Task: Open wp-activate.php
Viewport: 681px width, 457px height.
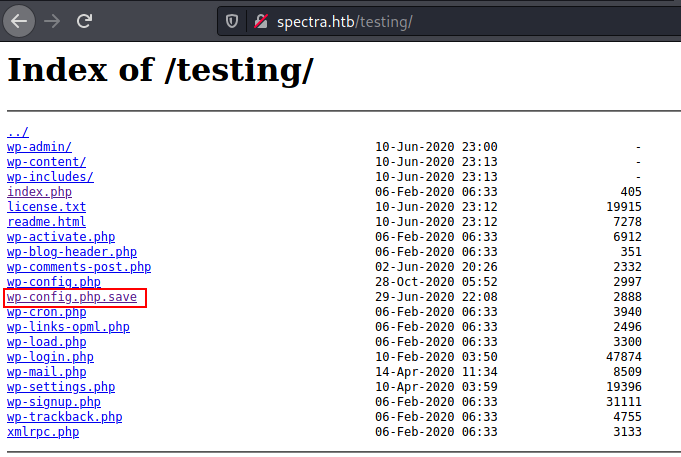Action: [x=61, y=237]
